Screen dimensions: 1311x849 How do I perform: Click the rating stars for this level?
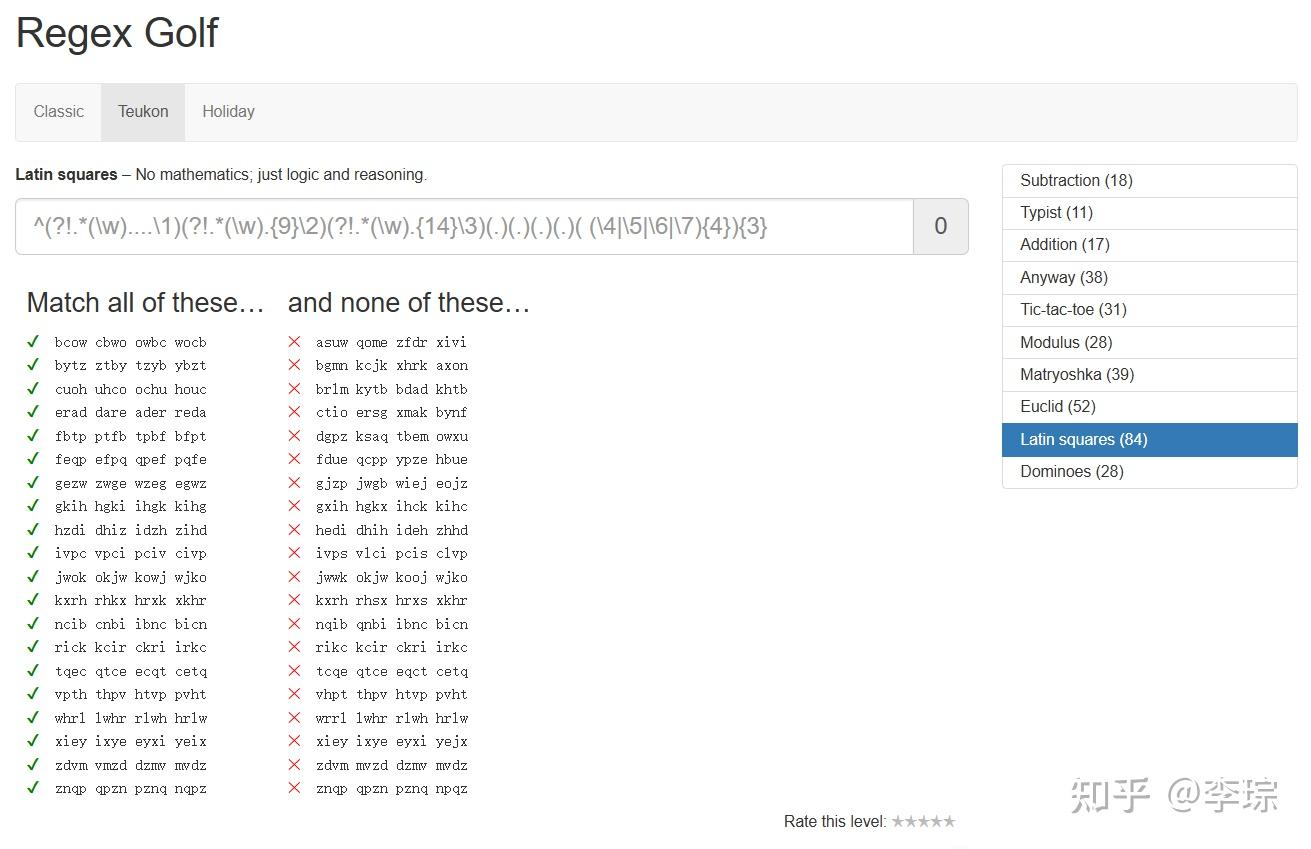(923, 822)
